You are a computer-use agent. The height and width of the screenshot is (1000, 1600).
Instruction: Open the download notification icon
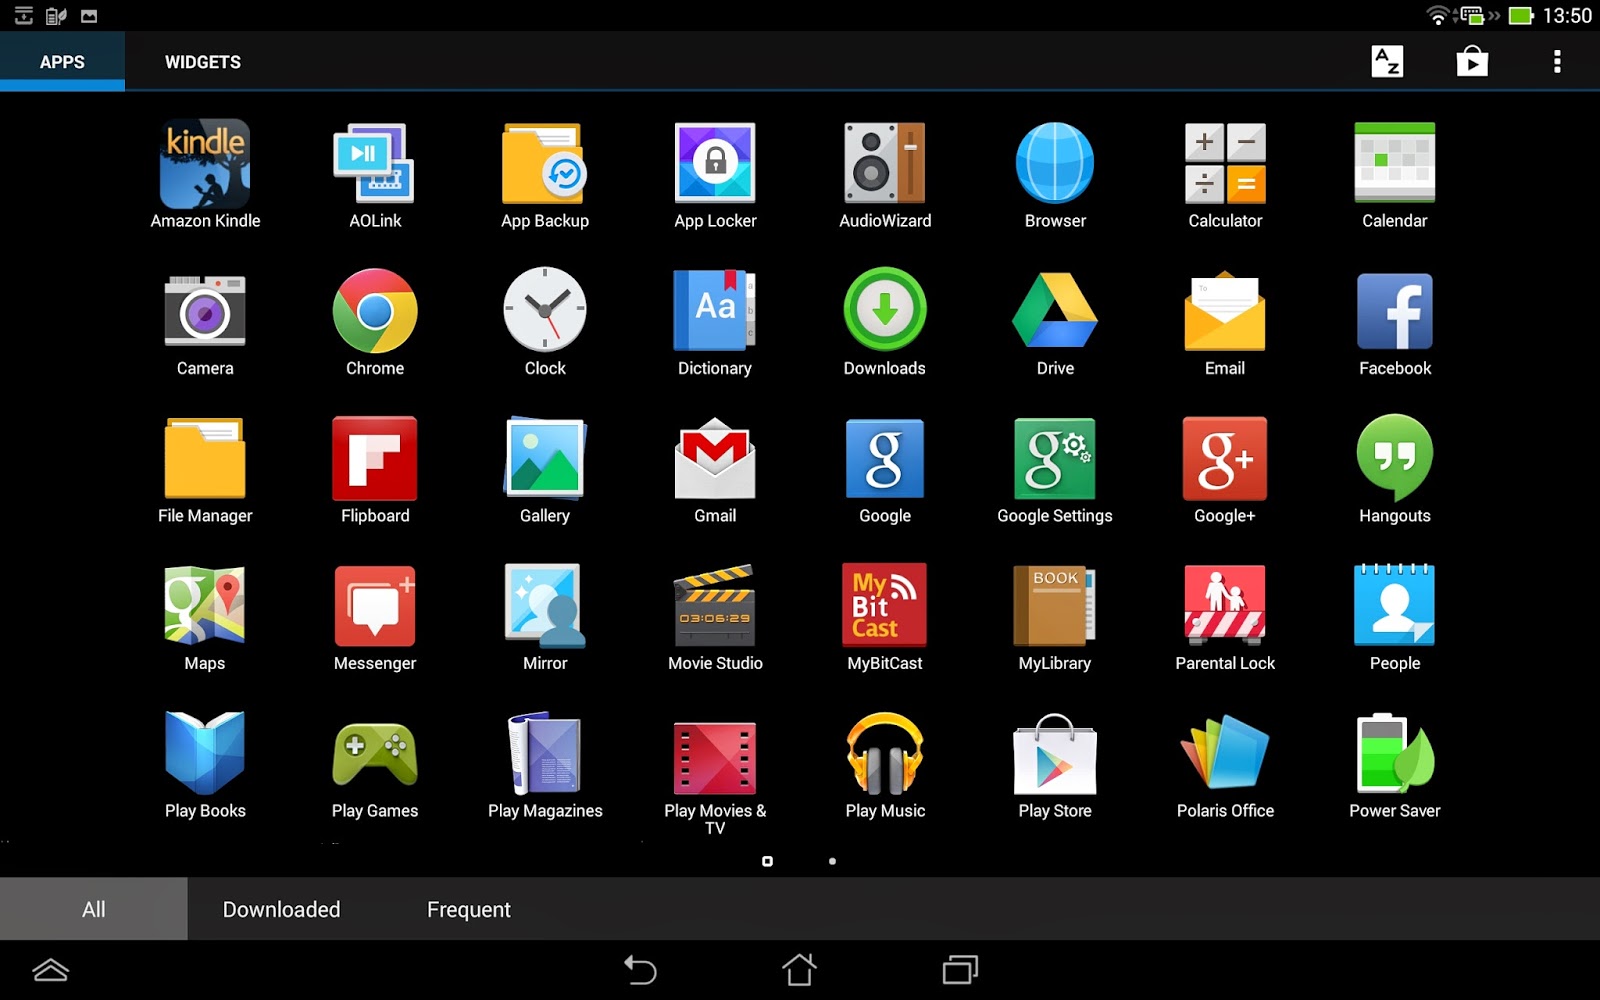23,15
